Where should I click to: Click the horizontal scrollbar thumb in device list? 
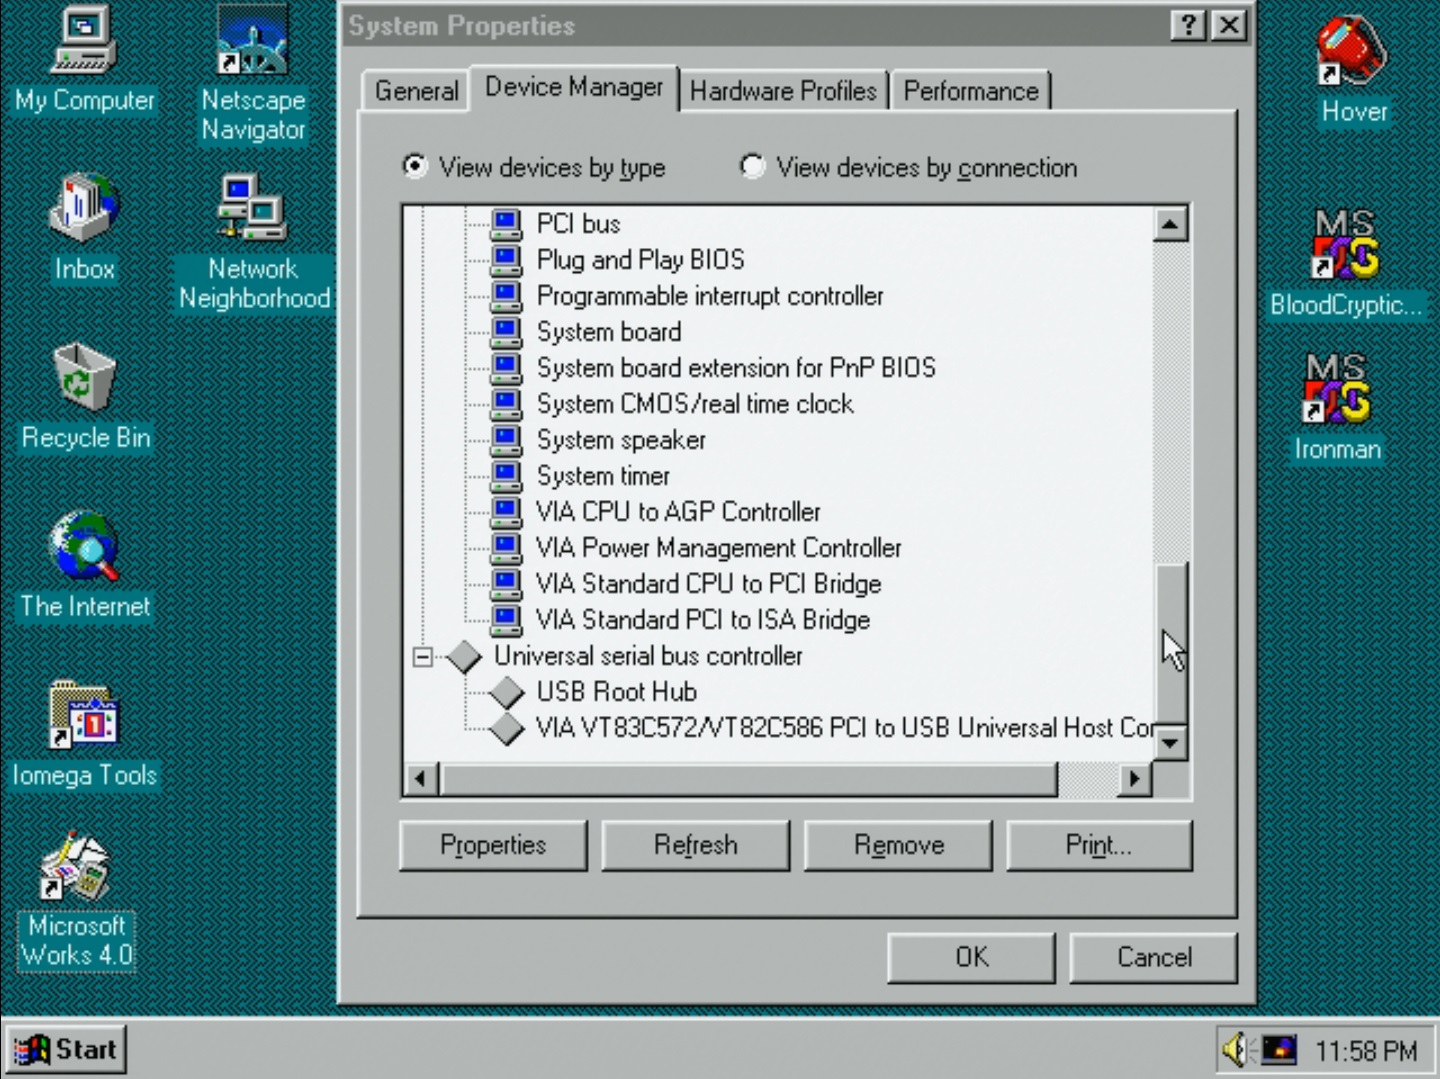click(x=748, y=778)
